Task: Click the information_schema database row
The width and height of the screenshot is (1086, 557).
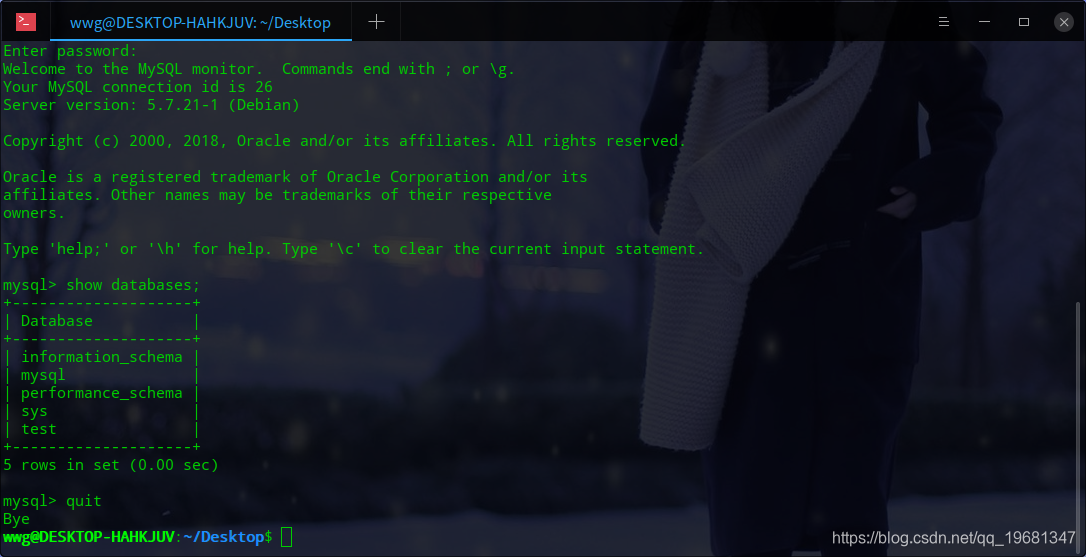Action: pos(102,357)
